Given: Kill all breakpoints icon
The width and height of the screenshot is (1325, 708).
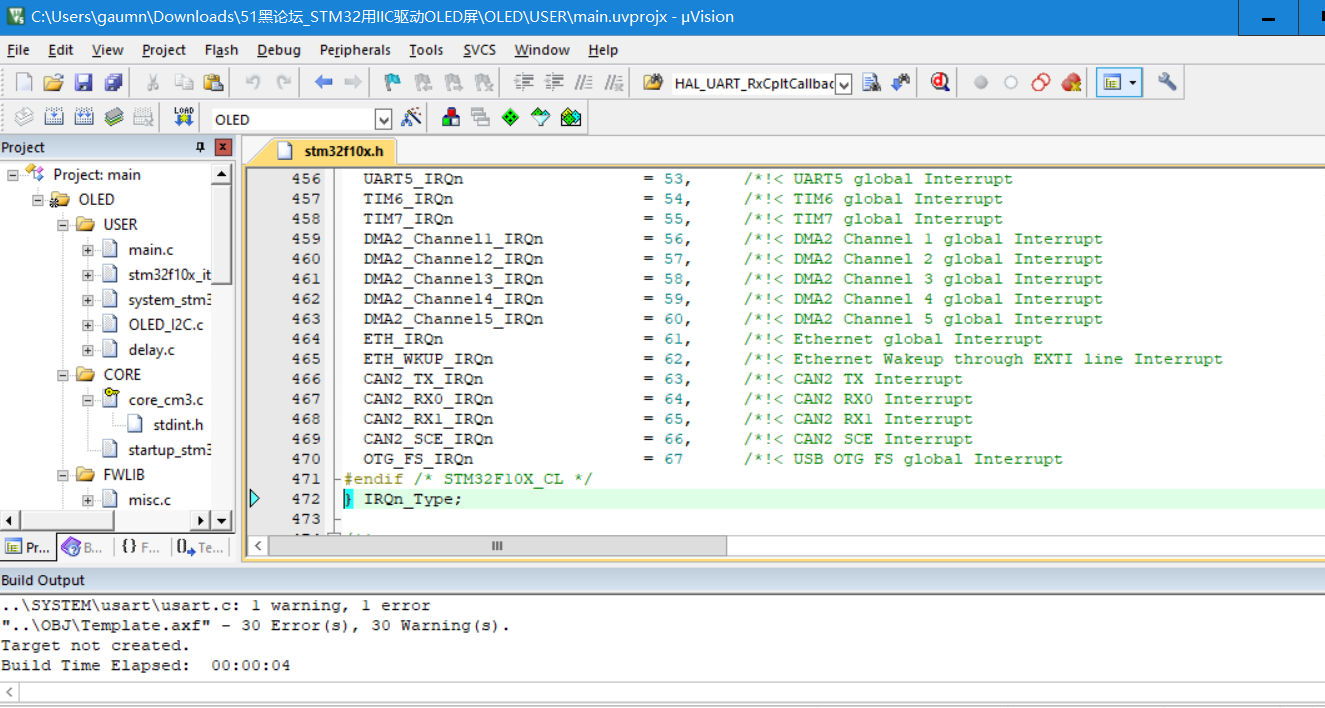Looking at the screenshot, I should click(x=1071, y=82).
